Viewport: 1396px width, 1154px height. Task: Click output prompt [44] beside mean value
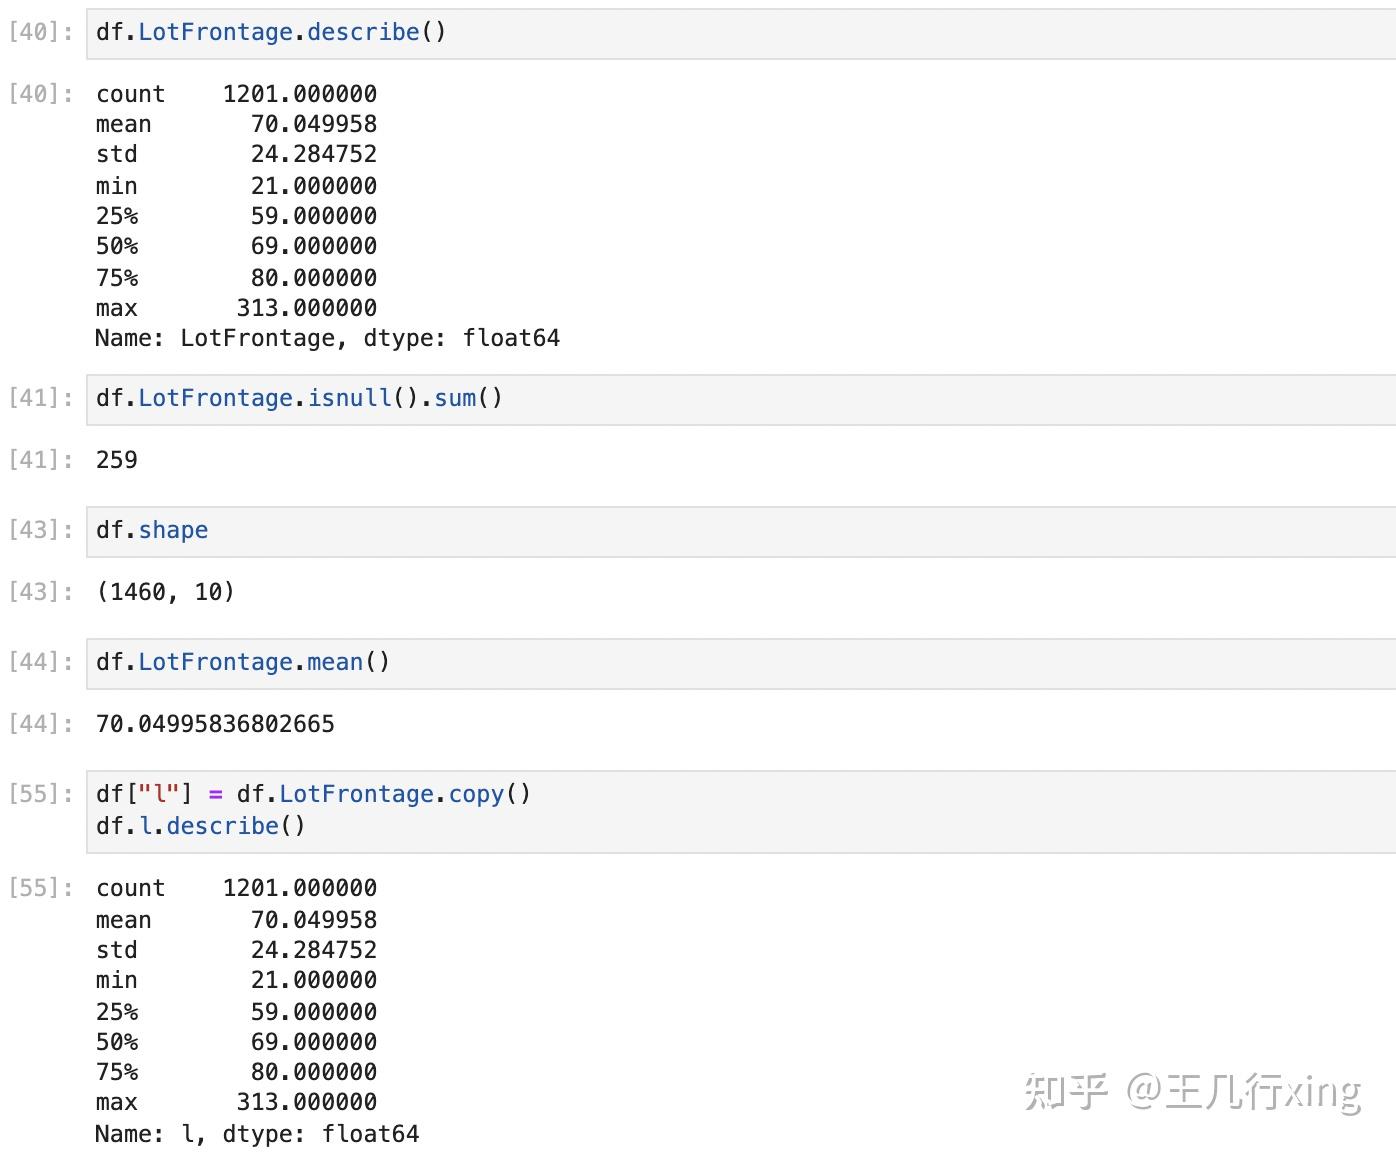41,725
